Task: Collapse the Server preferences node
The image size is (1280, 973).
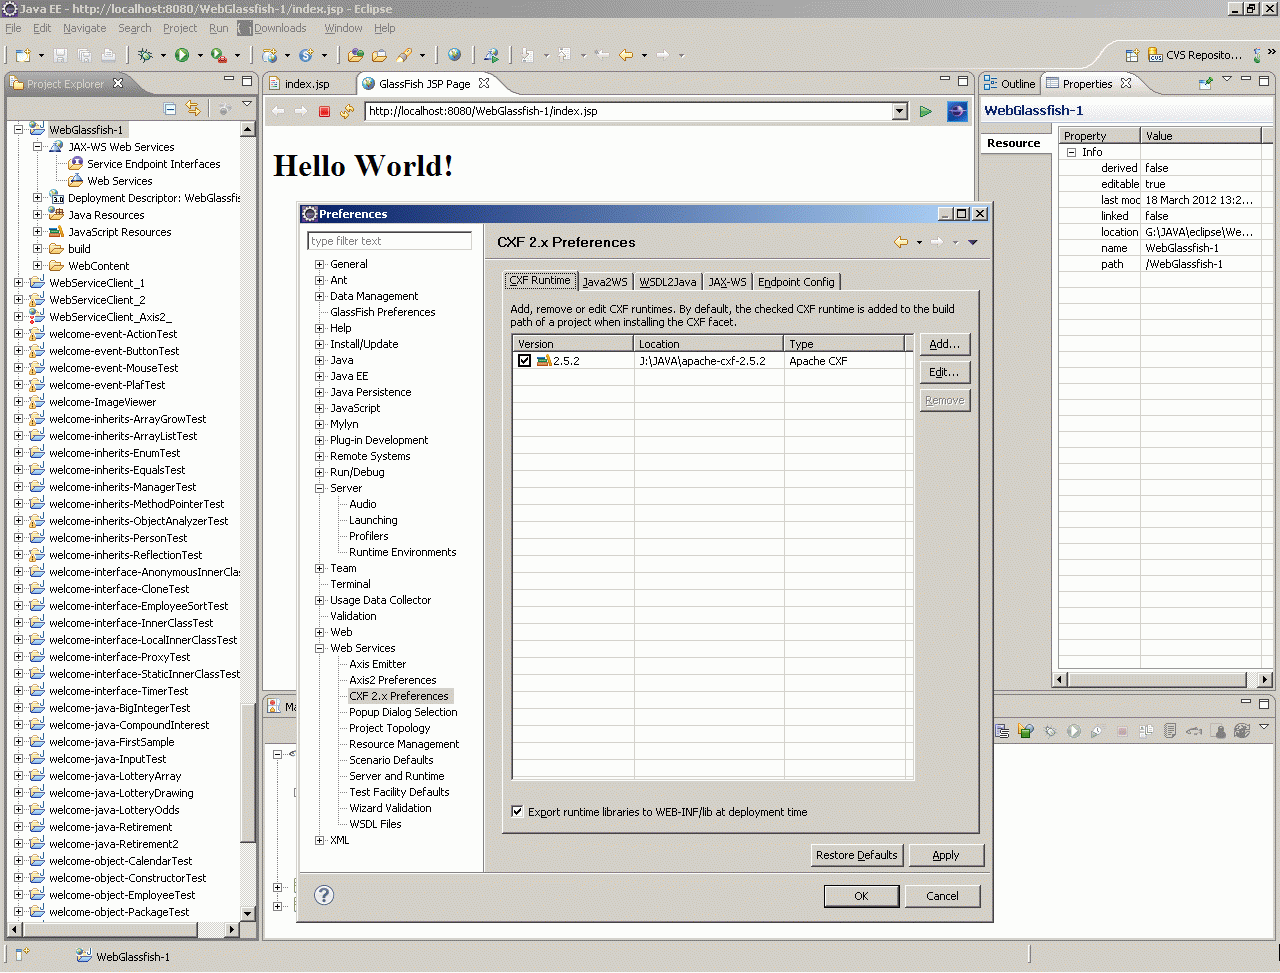Action: point(320,488)
